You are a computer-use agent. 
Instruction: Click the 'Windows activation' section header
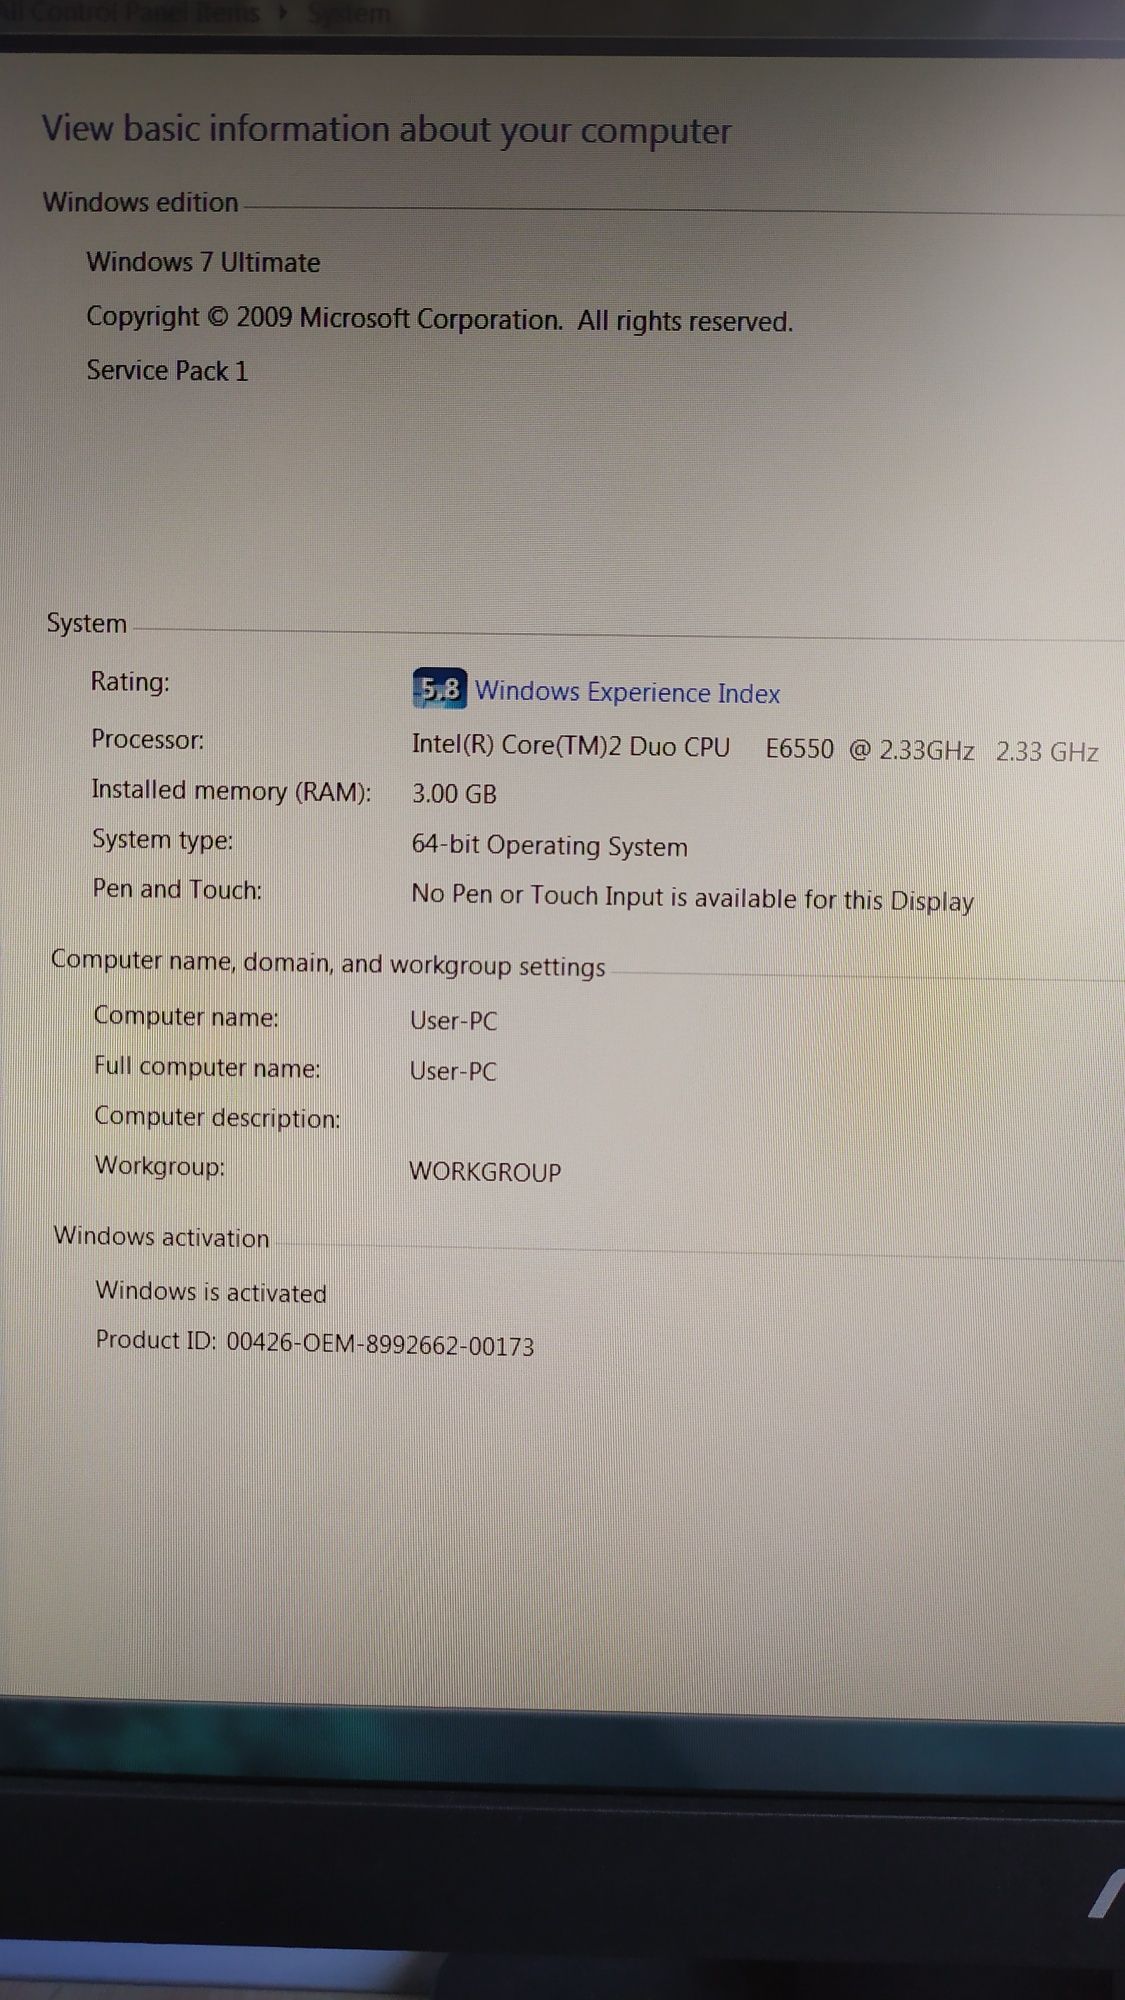tap(161, 1237)
